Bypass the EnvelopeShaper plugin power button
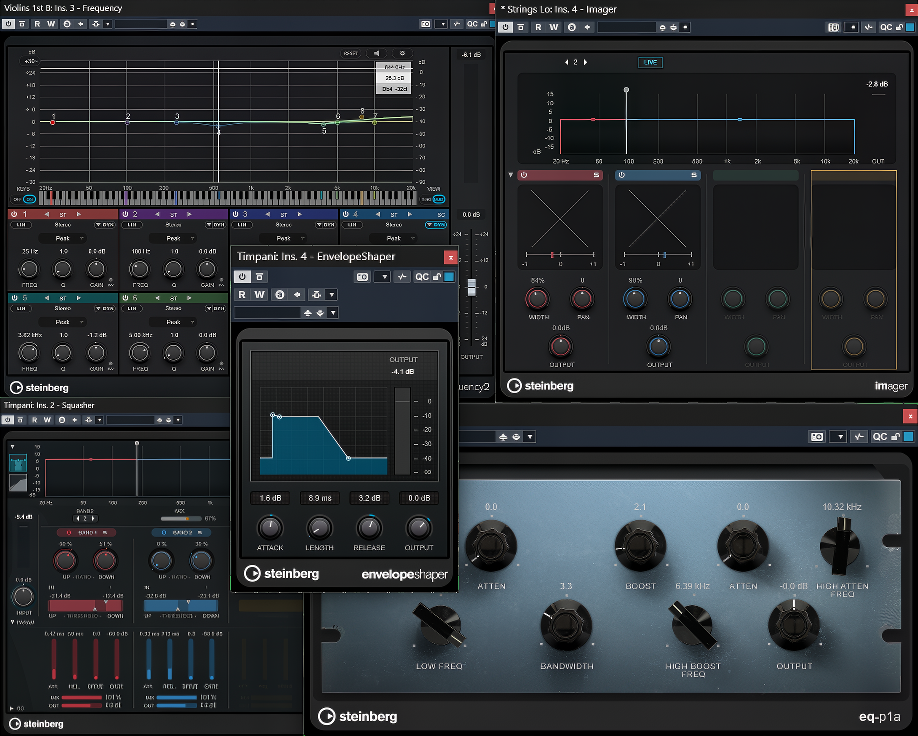The image size is (918, 736). [x=242, y=276]
